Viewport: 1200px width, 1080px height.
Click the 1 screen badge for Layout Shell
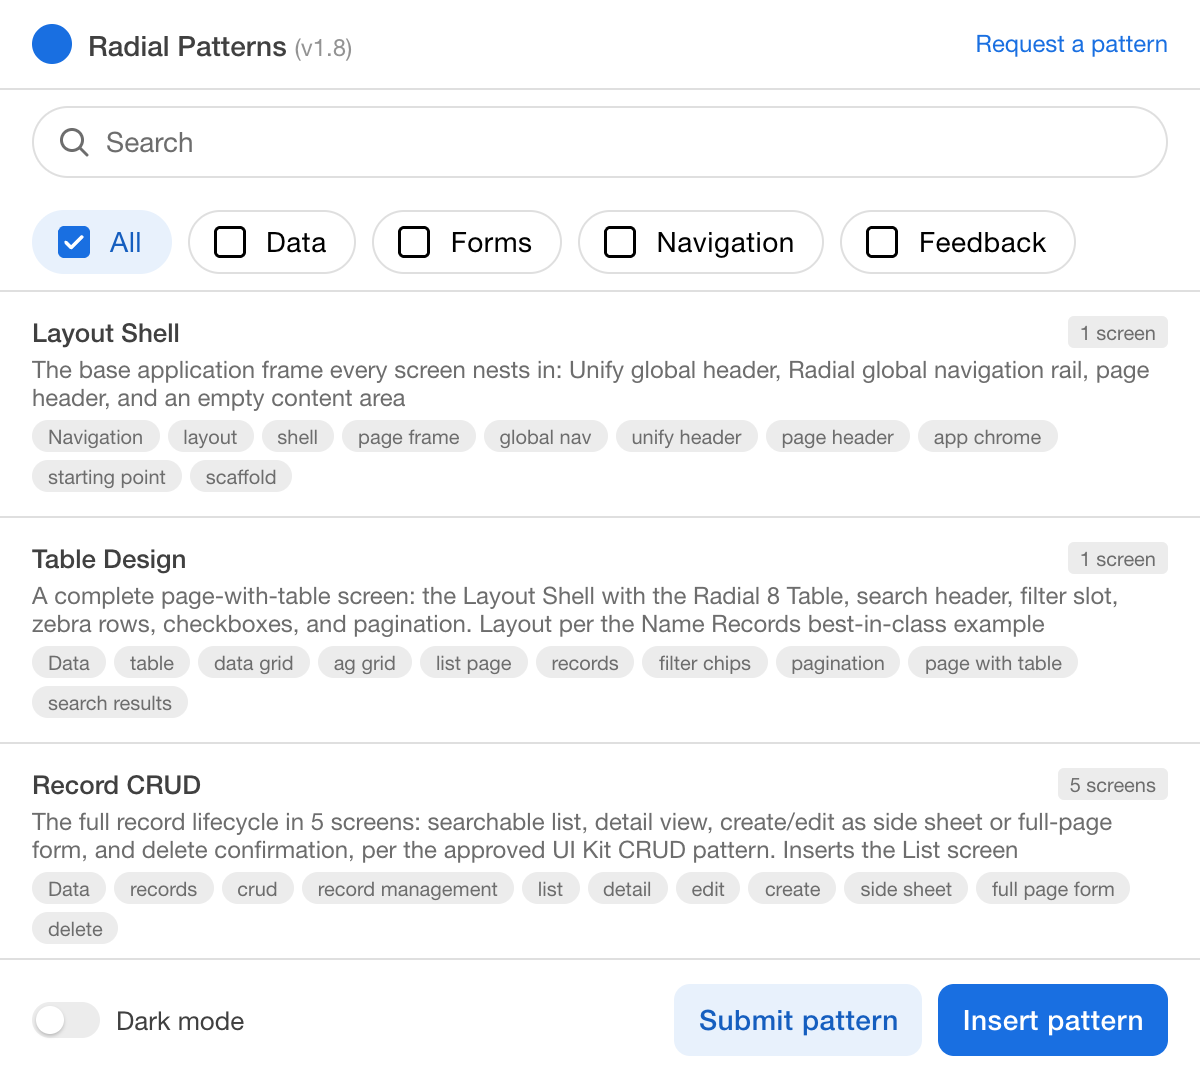(1117, 333)
